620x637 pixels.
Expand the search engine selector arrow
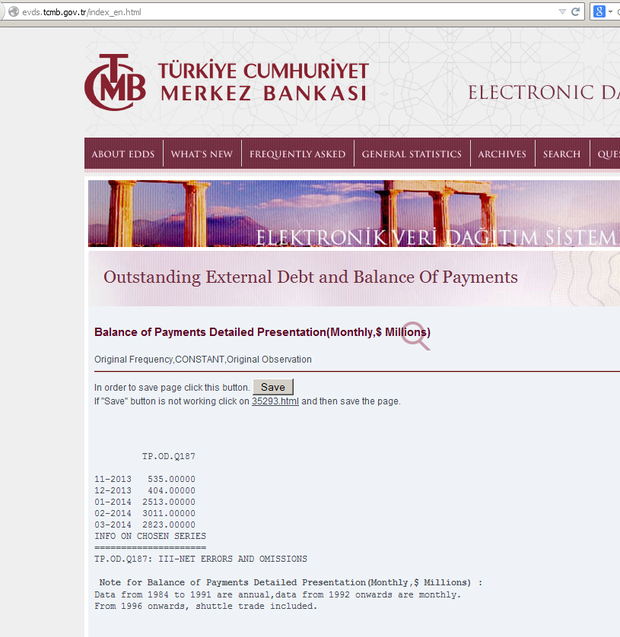pyautogui.click(x=612, y=11)
